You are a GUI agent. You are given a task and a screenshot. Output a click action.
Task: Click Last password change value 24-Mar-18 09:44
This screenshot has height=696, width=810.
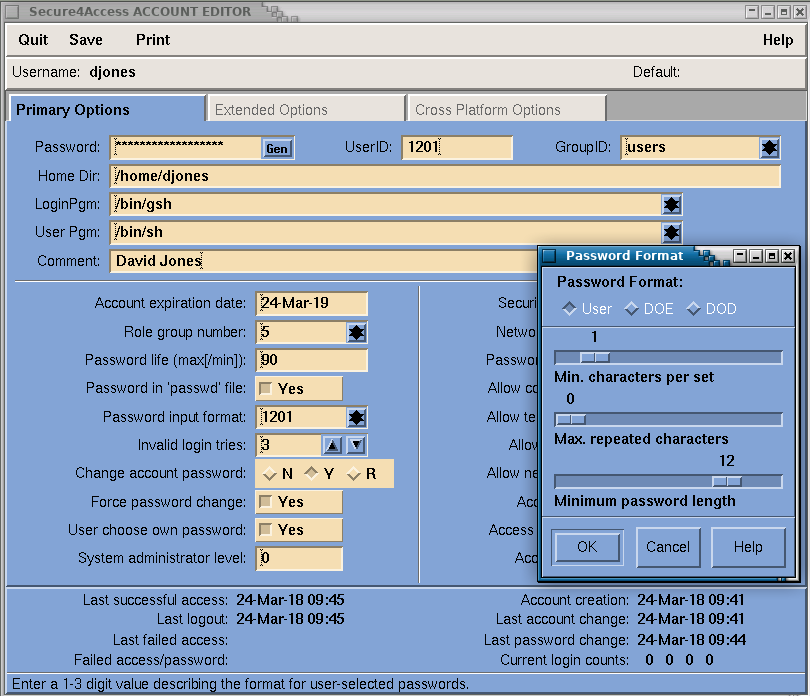[691, 640]
